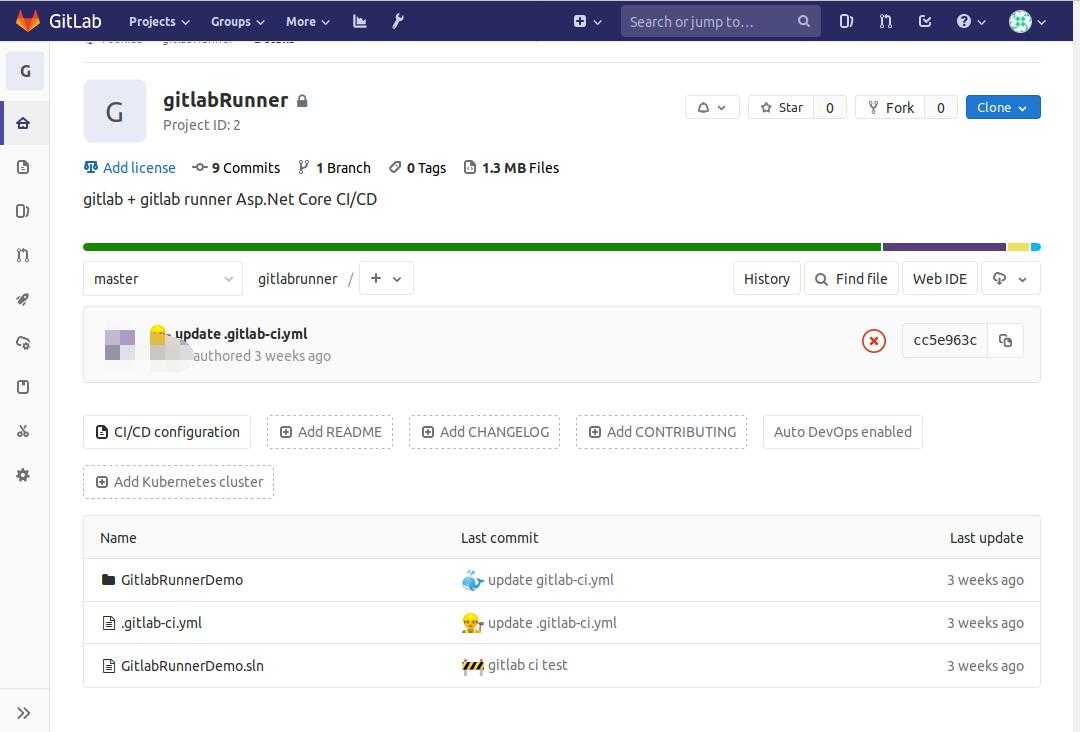Open the .gitlab-ci.yml file

tap(161, 623)
